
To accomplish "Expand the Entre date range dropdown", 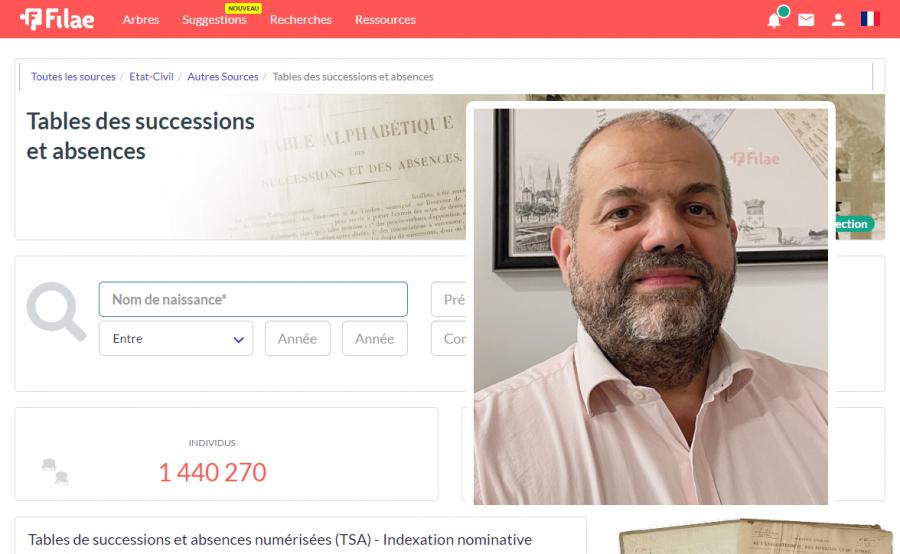I will [176, 338].
